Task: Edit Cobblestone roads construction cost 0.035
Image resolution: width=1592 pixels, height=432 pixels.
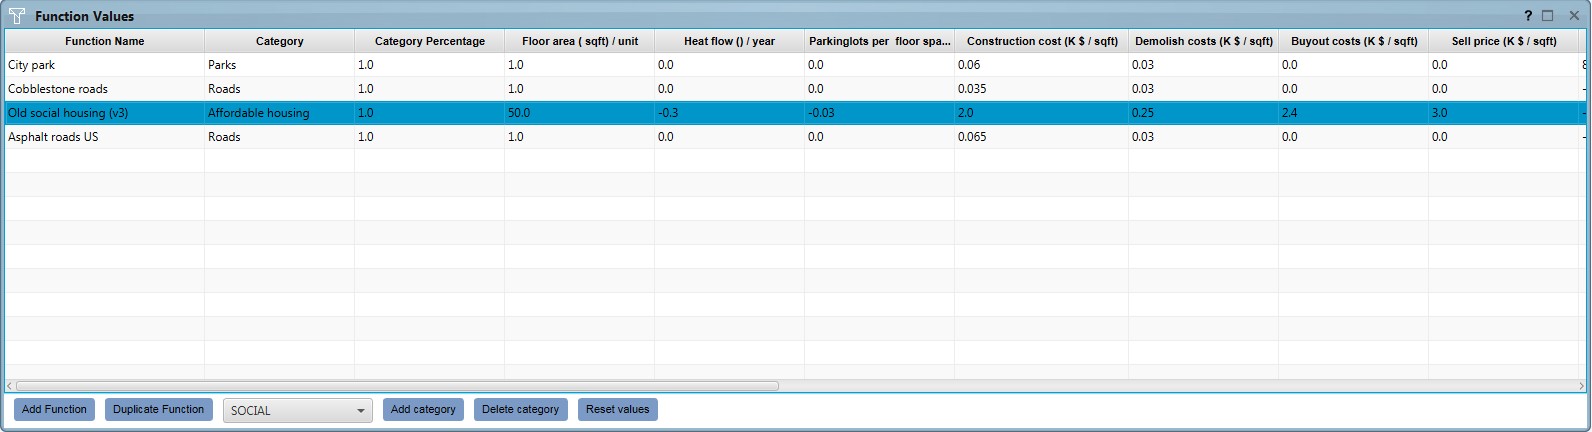Action: [x=1042, y=89]
